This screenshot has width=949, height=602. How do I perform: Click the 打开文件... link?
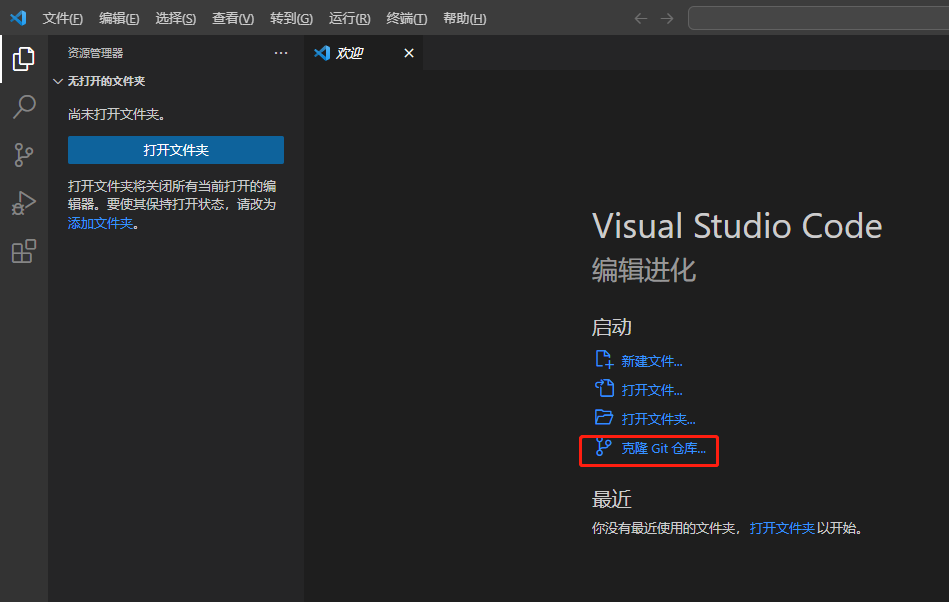[652, 390]
